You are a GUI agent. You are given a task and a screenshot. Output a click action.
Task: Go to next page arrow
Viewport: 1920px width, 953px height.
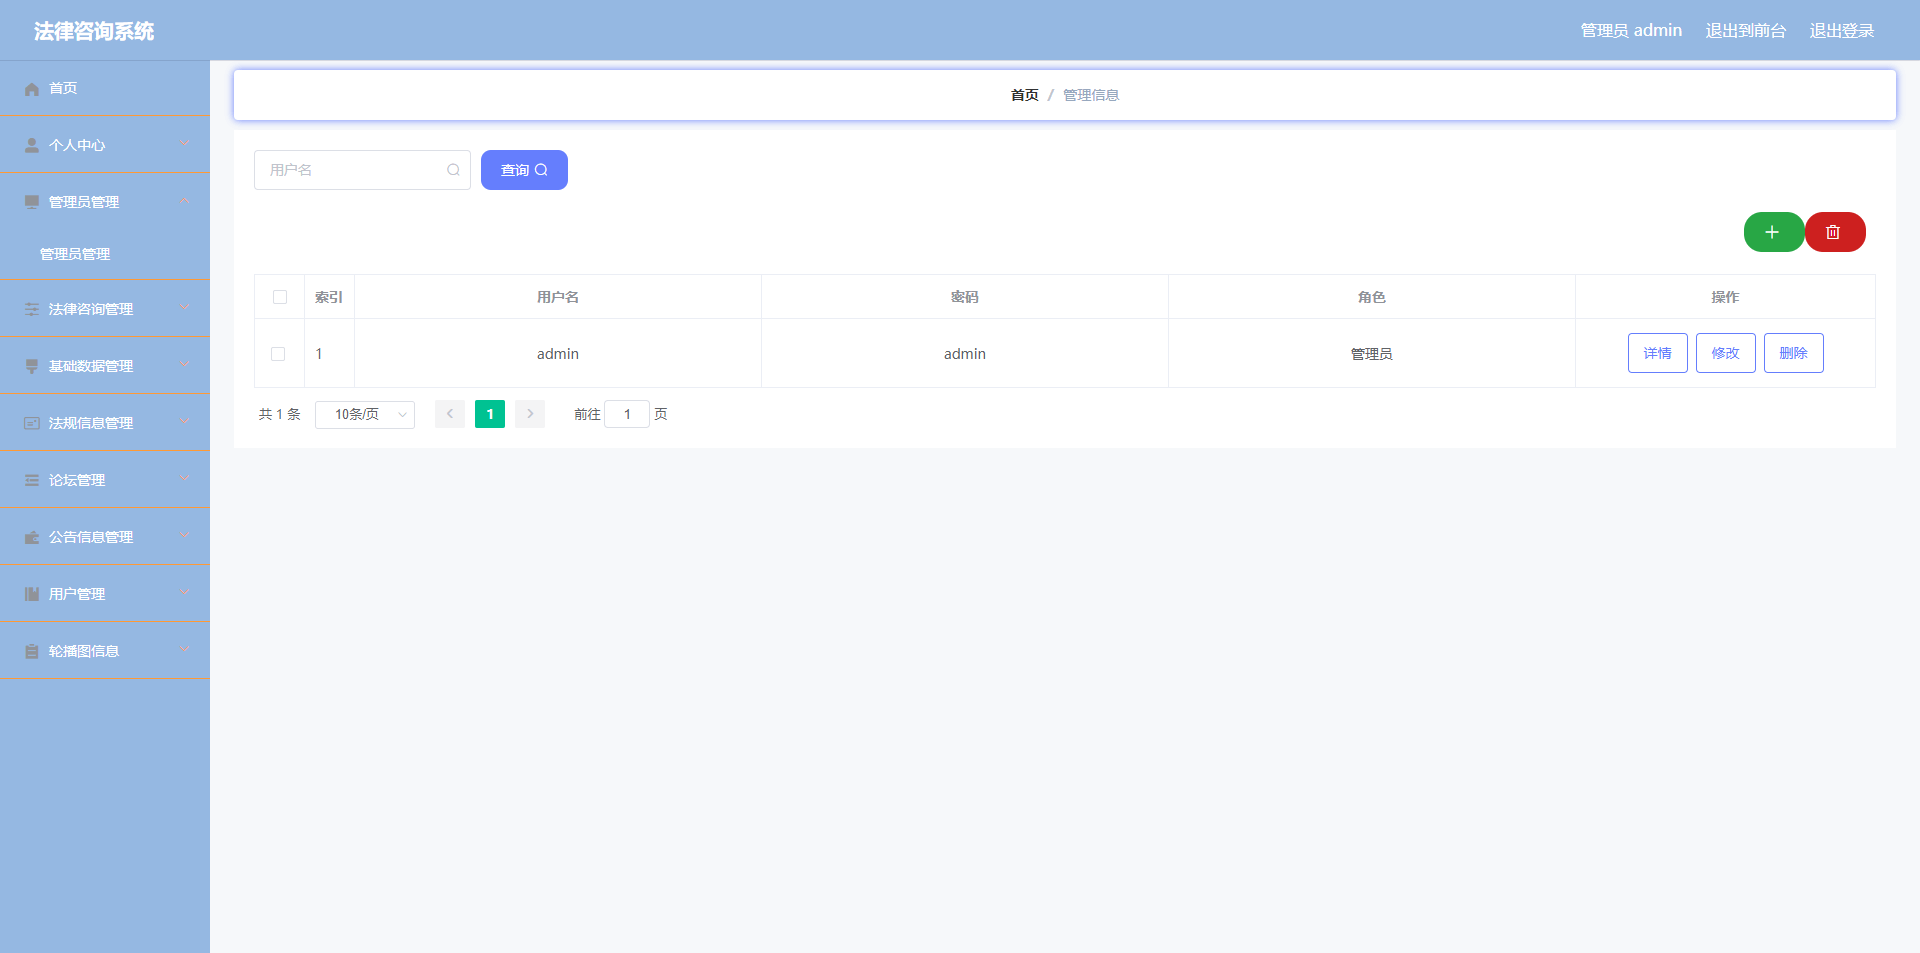click(530, 414)
